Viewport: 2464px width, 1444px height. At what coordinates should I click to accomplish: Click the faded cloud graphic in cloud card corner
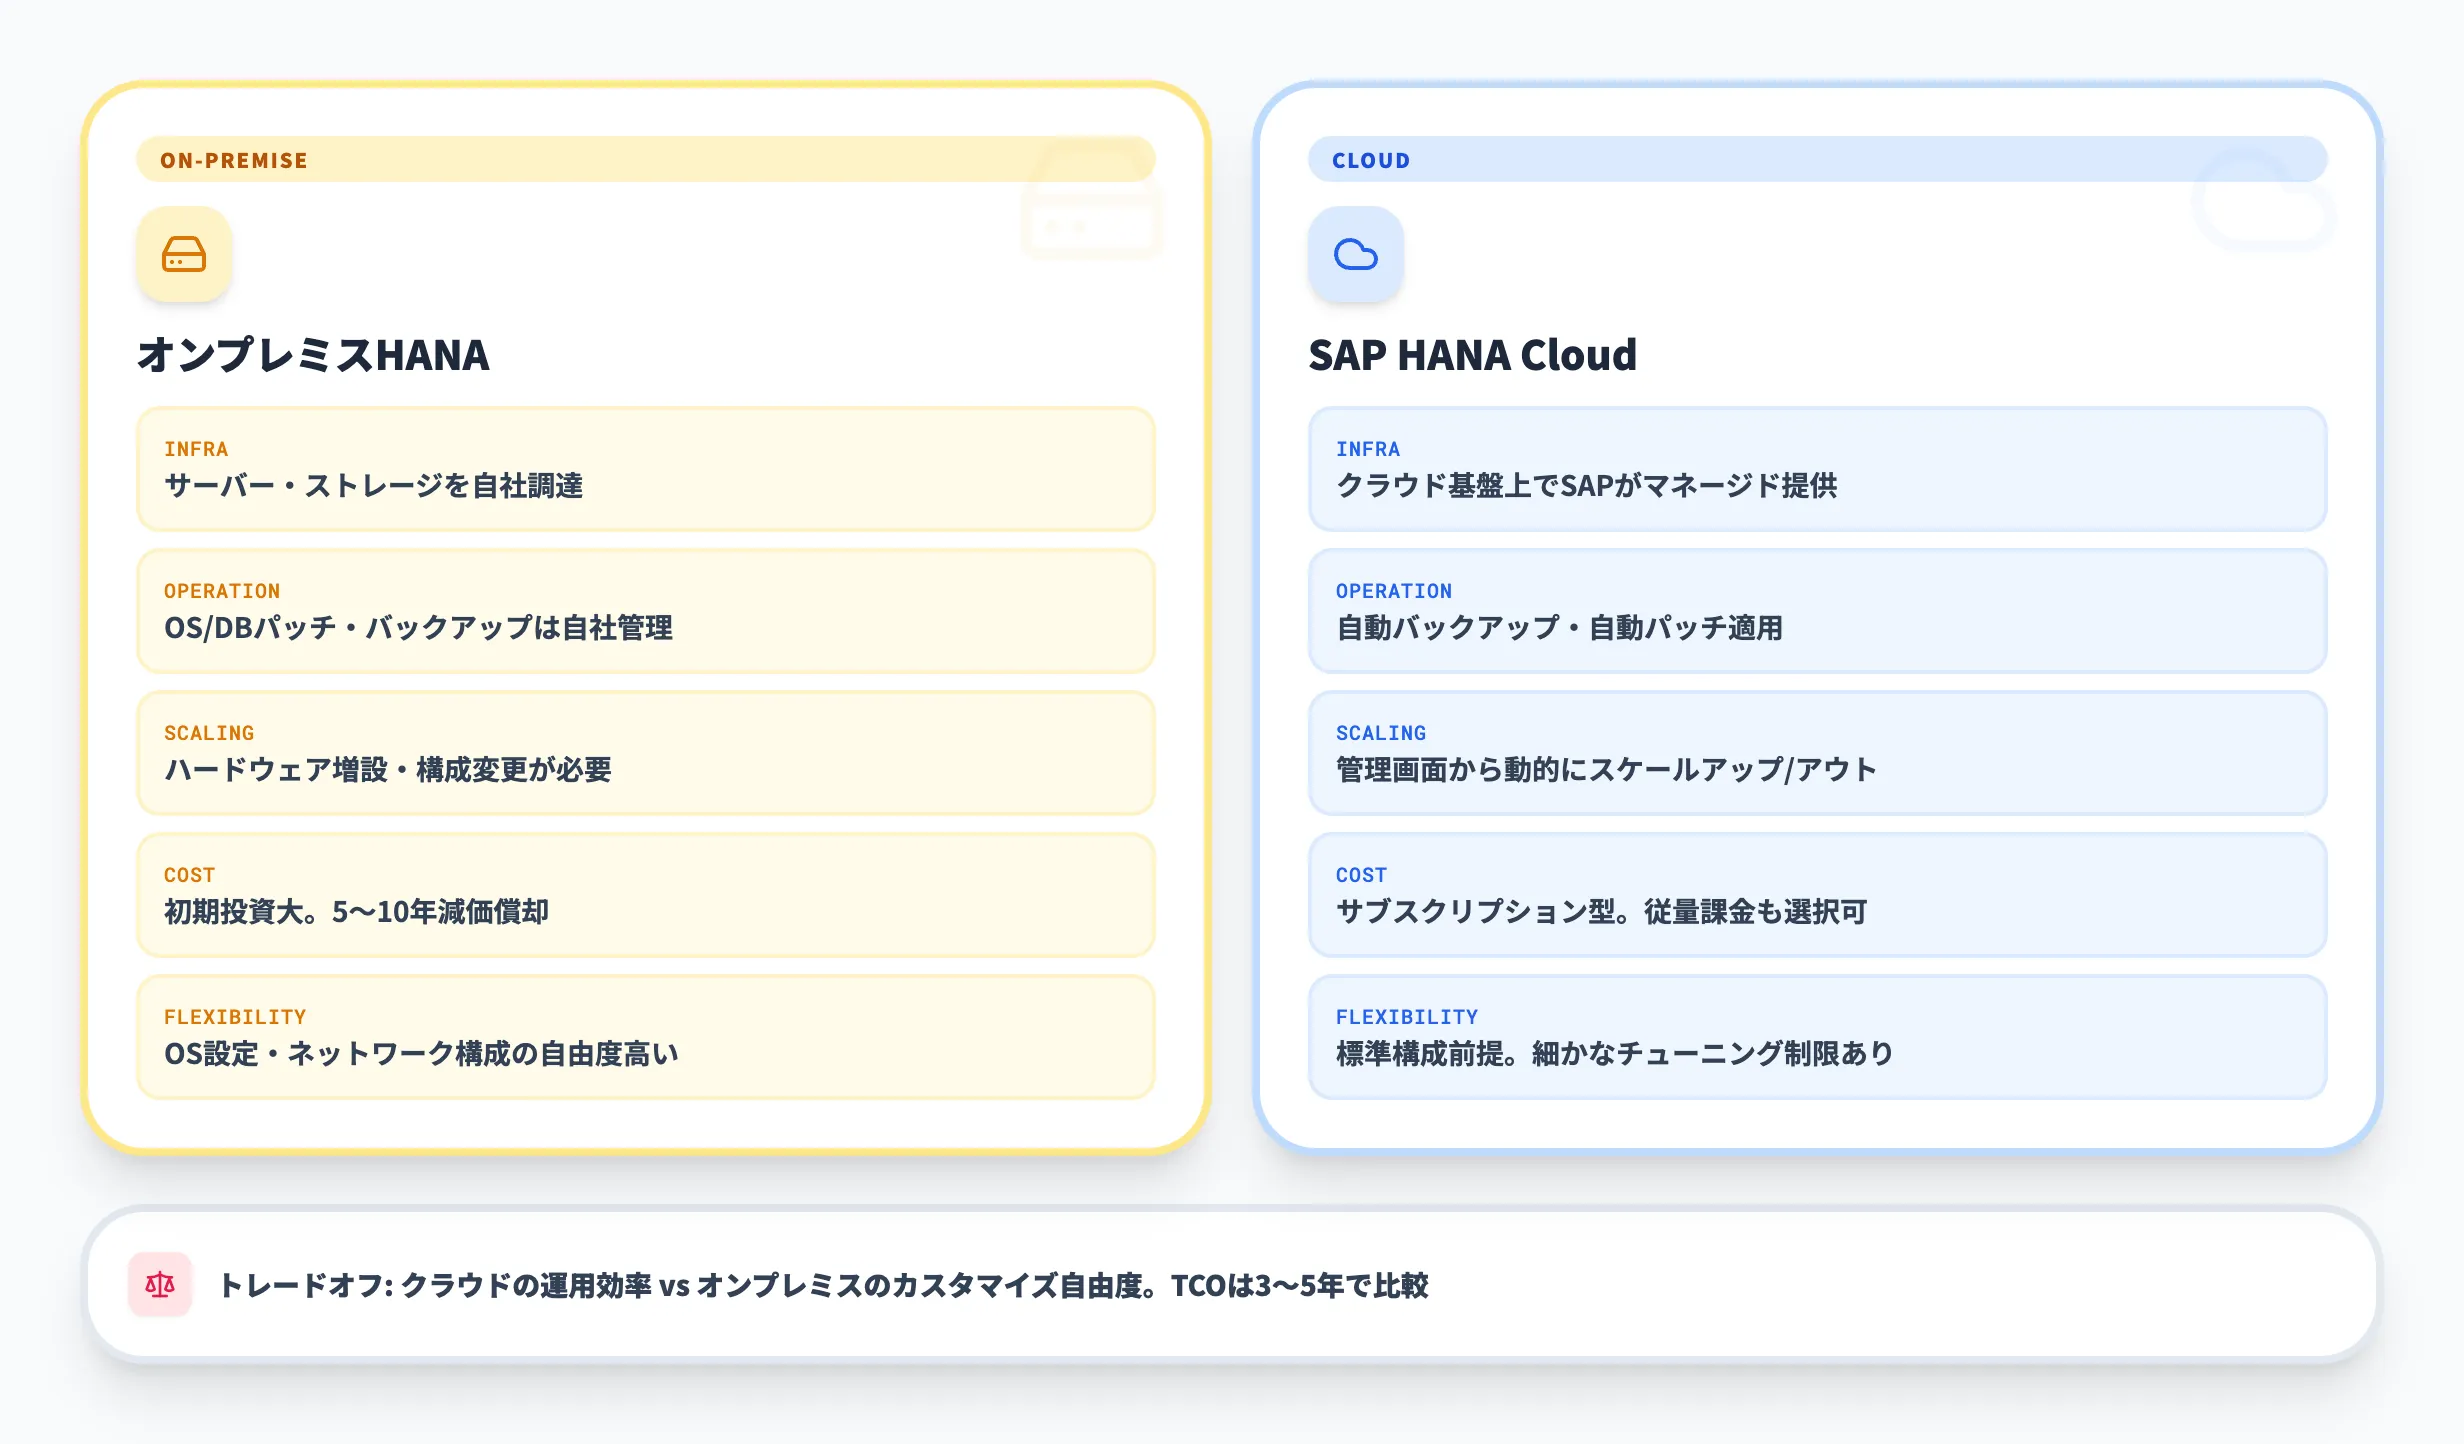click(2260, 210)
